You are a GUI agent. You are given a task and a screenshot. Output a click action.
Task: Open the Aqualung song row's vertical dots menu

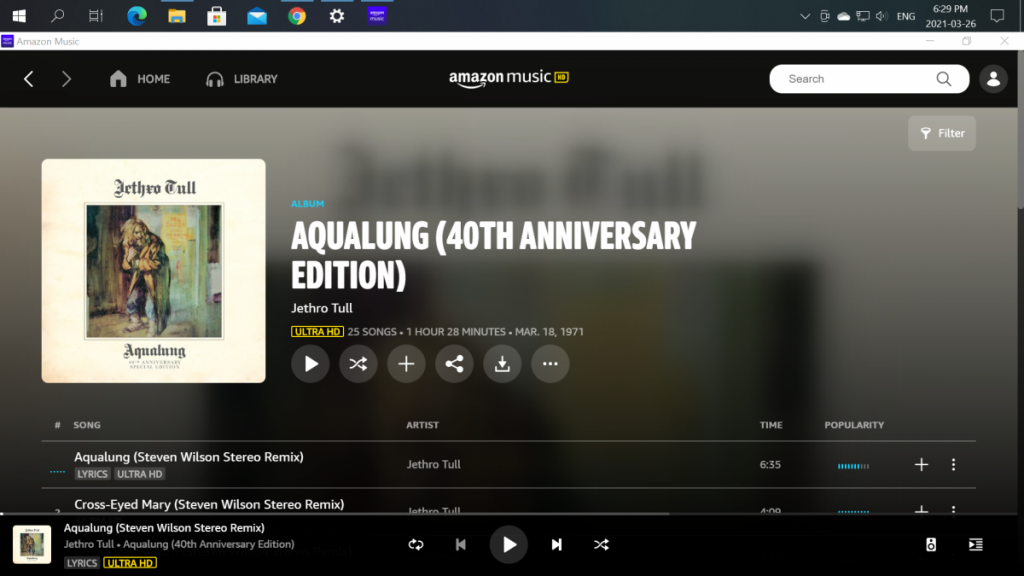[953, 464]
